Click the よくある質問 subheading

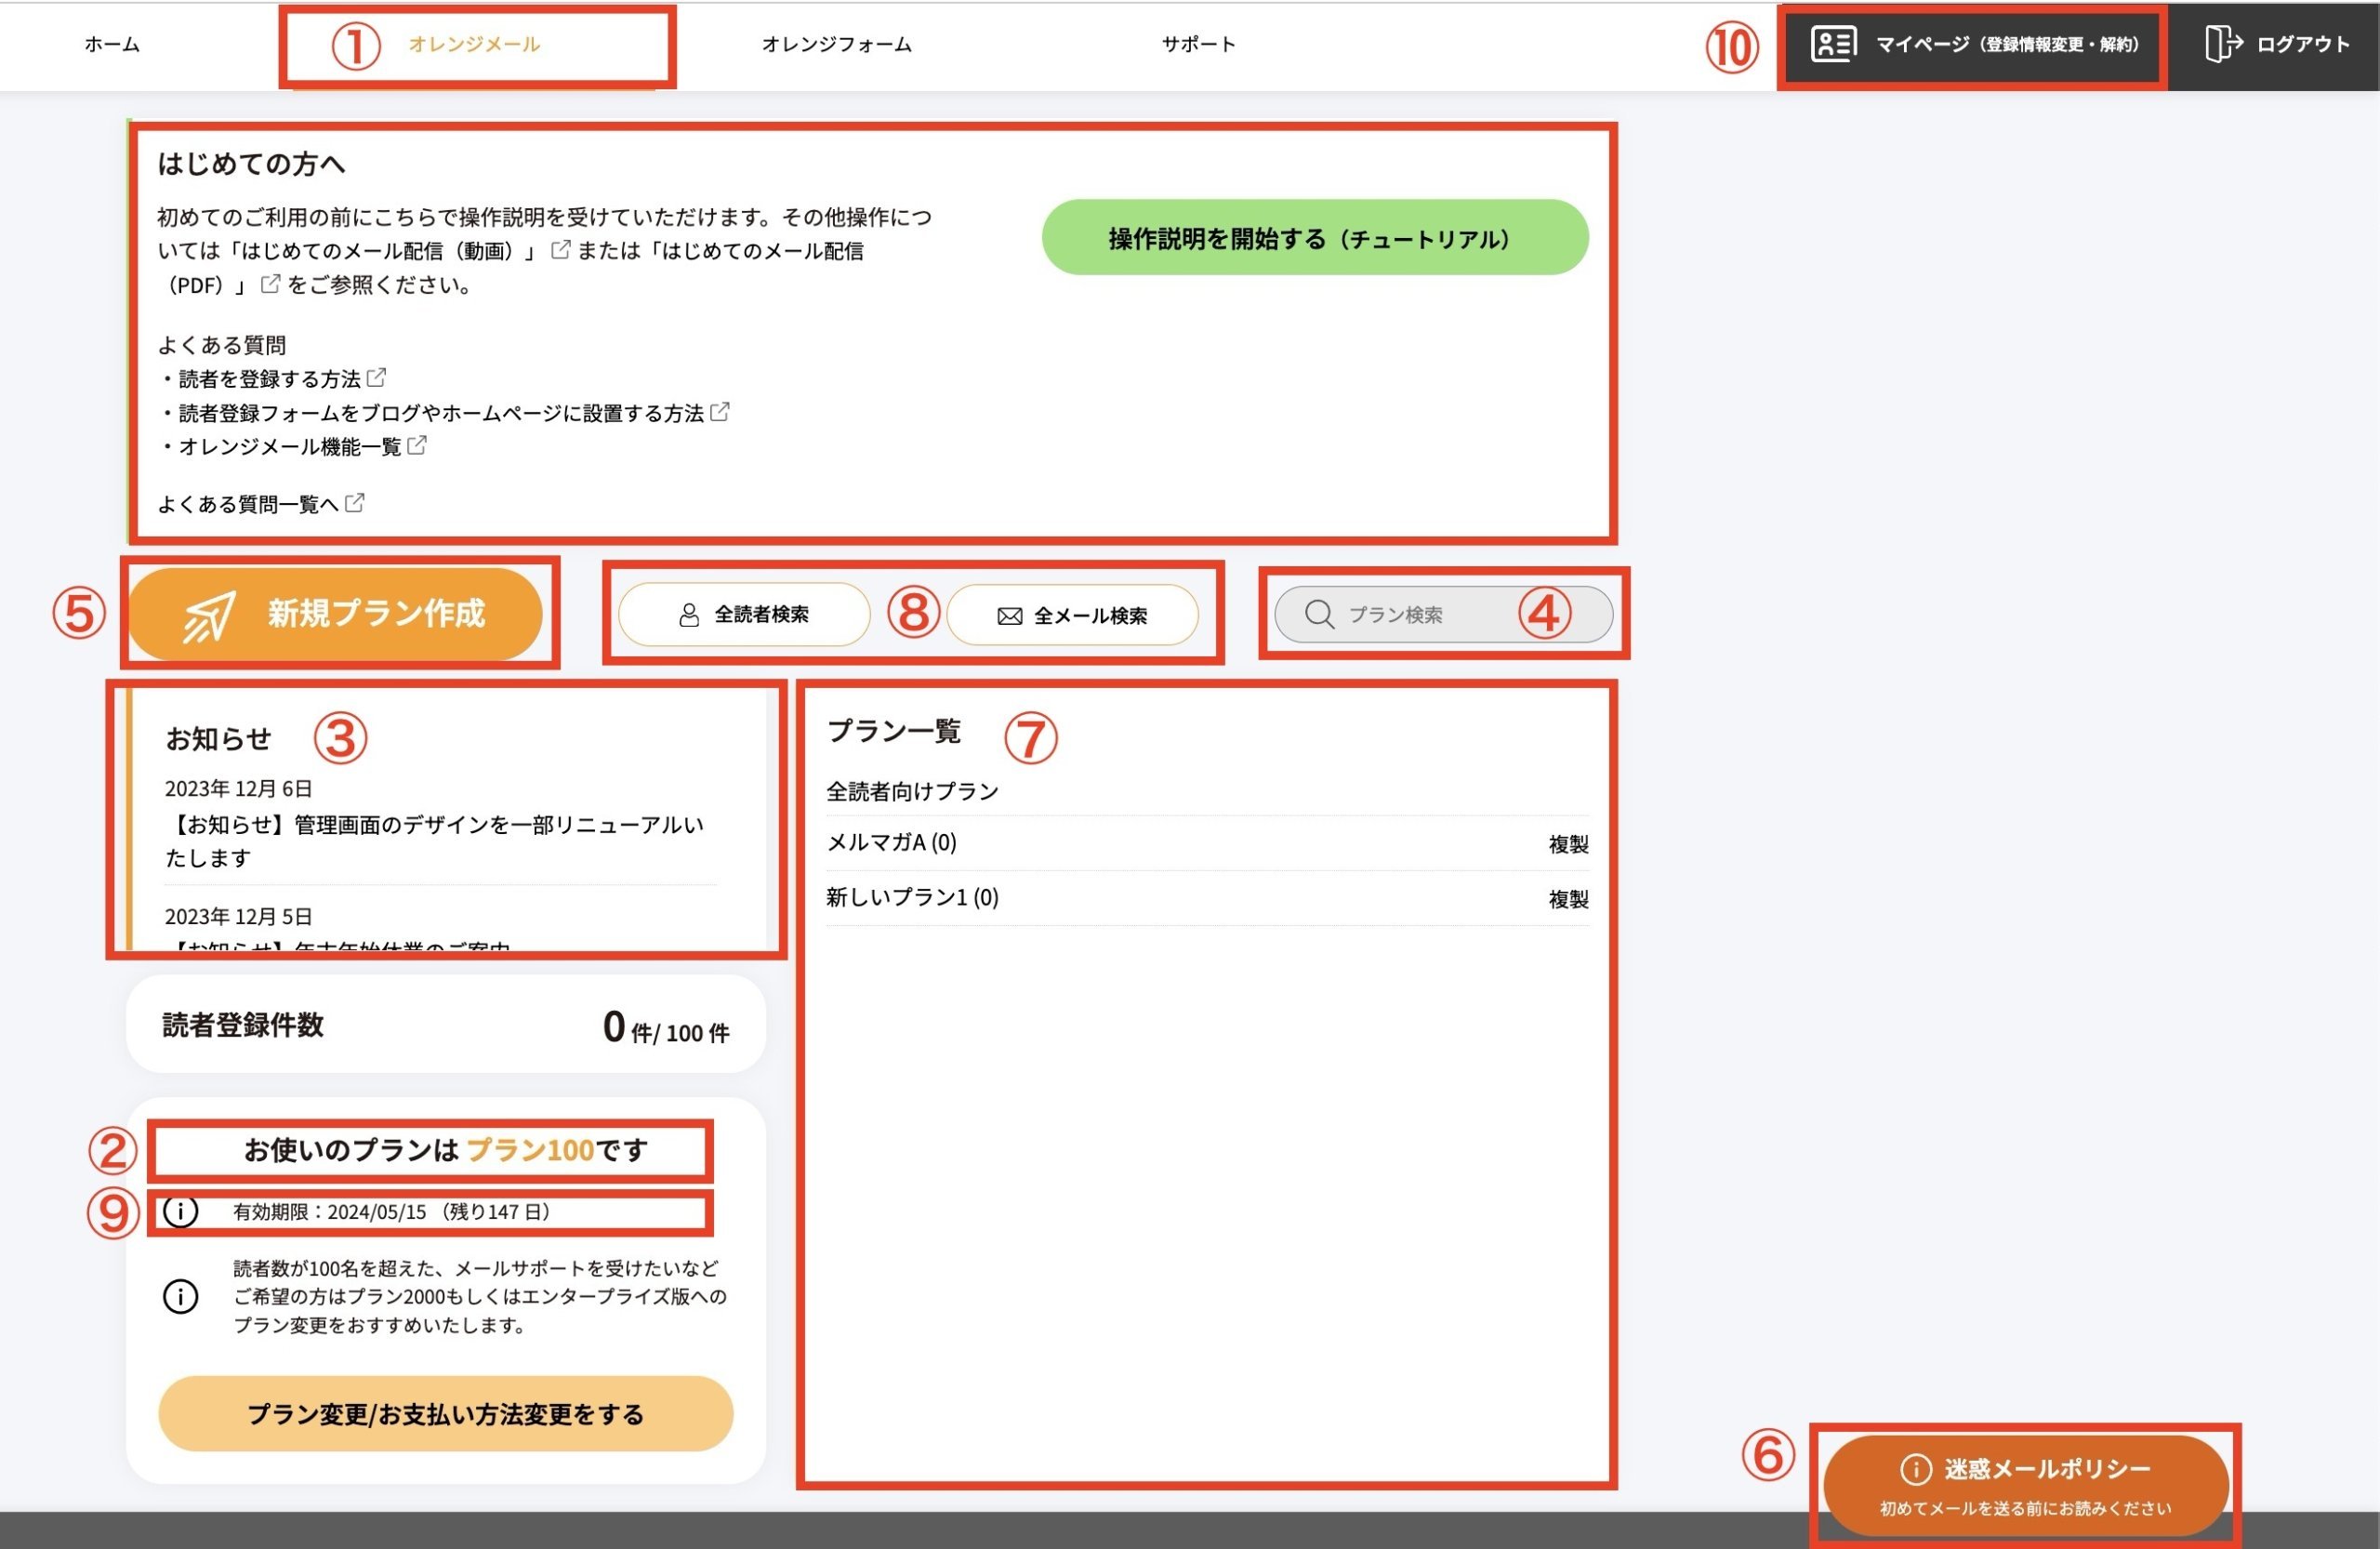(x=222, y=345)
